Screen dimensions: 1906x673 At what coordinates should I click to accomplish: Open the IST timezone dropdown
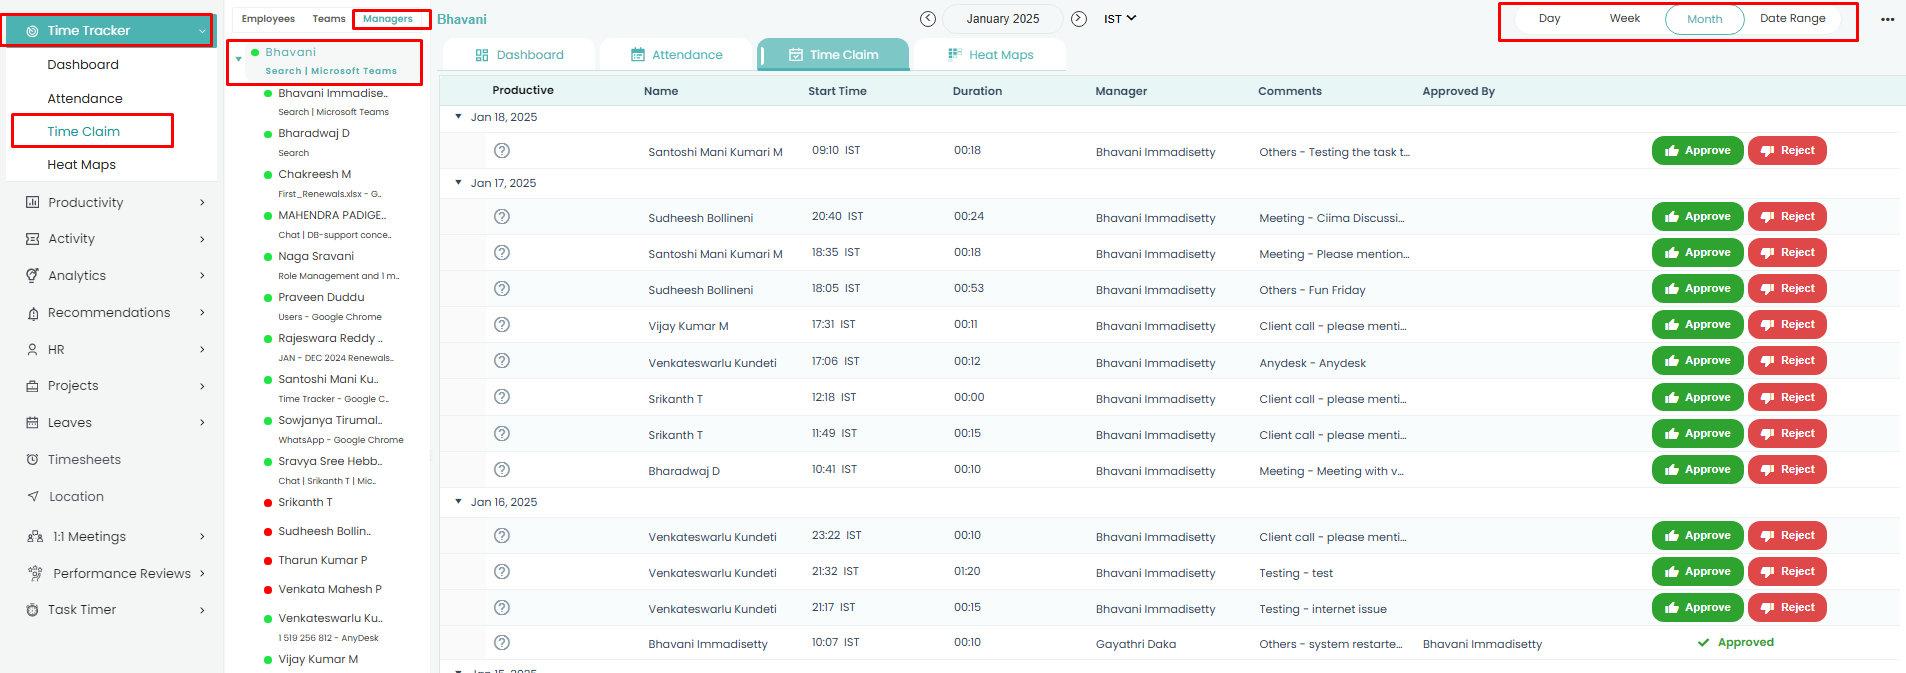(x=1120, y=19)
